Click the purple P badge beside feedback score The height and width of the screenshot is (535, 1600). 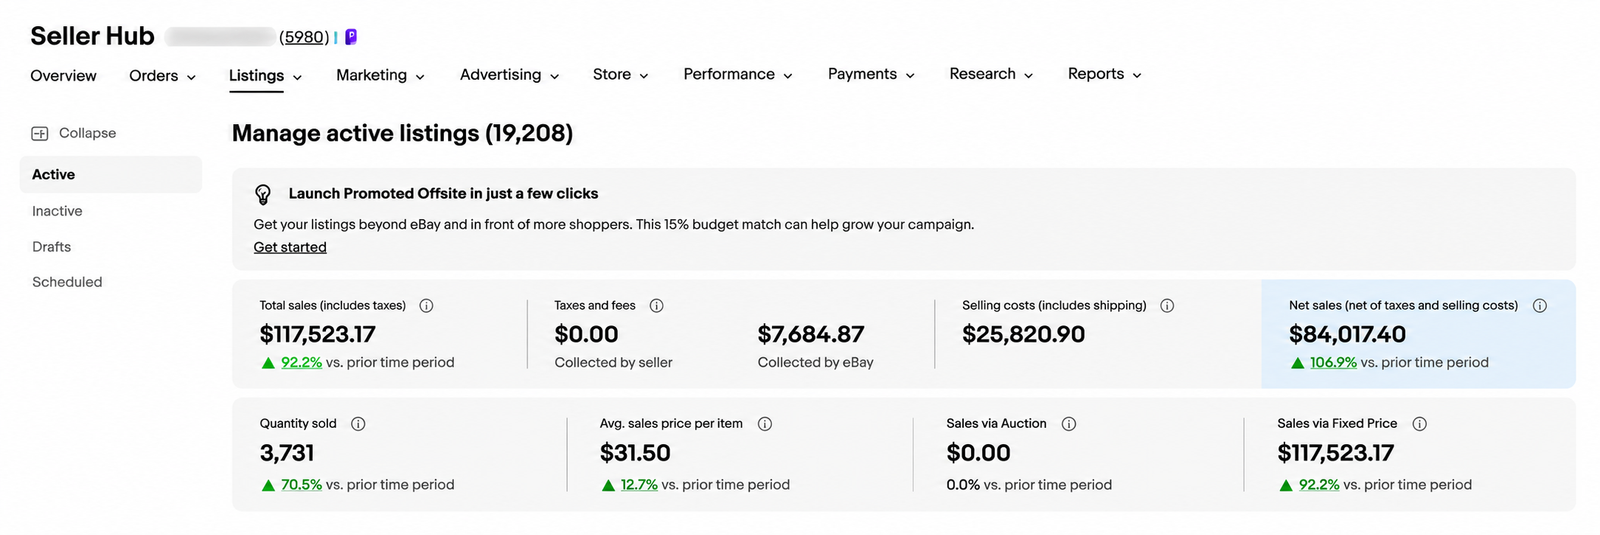pos(351,37)
